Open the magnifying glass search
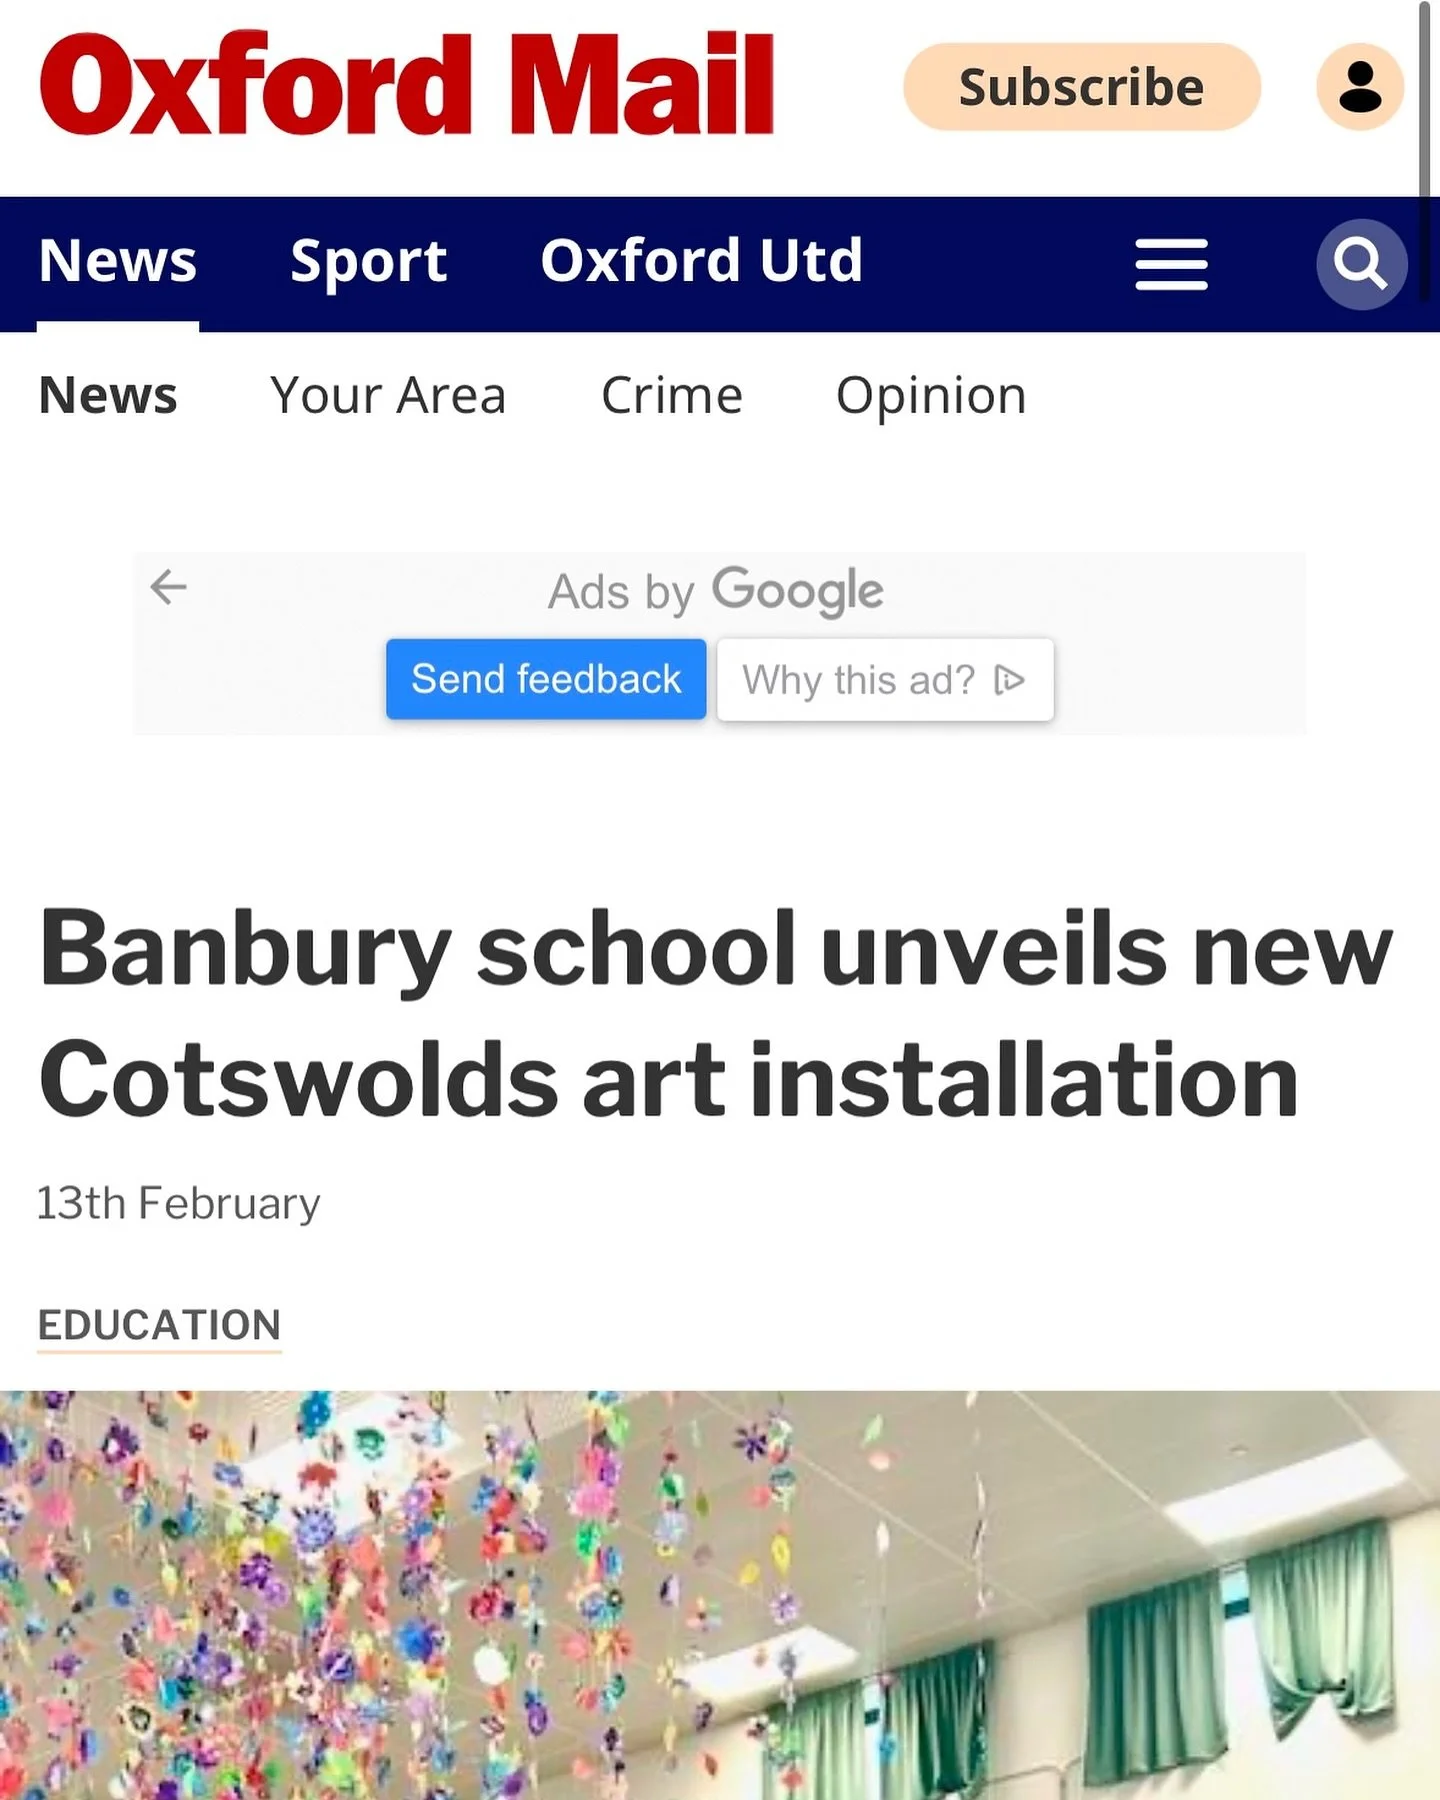Screen dimensions: 1440x1800 (x=1361, y=264)
